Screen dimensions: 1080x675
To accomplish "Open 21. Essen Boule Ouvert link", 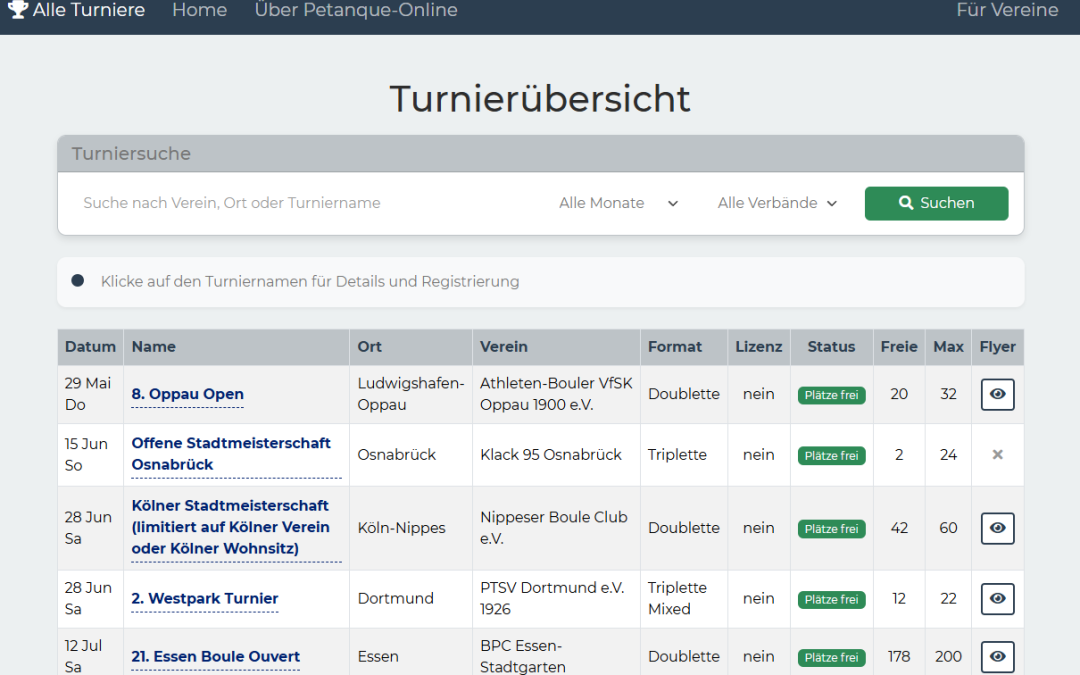I will click(216, 656).
